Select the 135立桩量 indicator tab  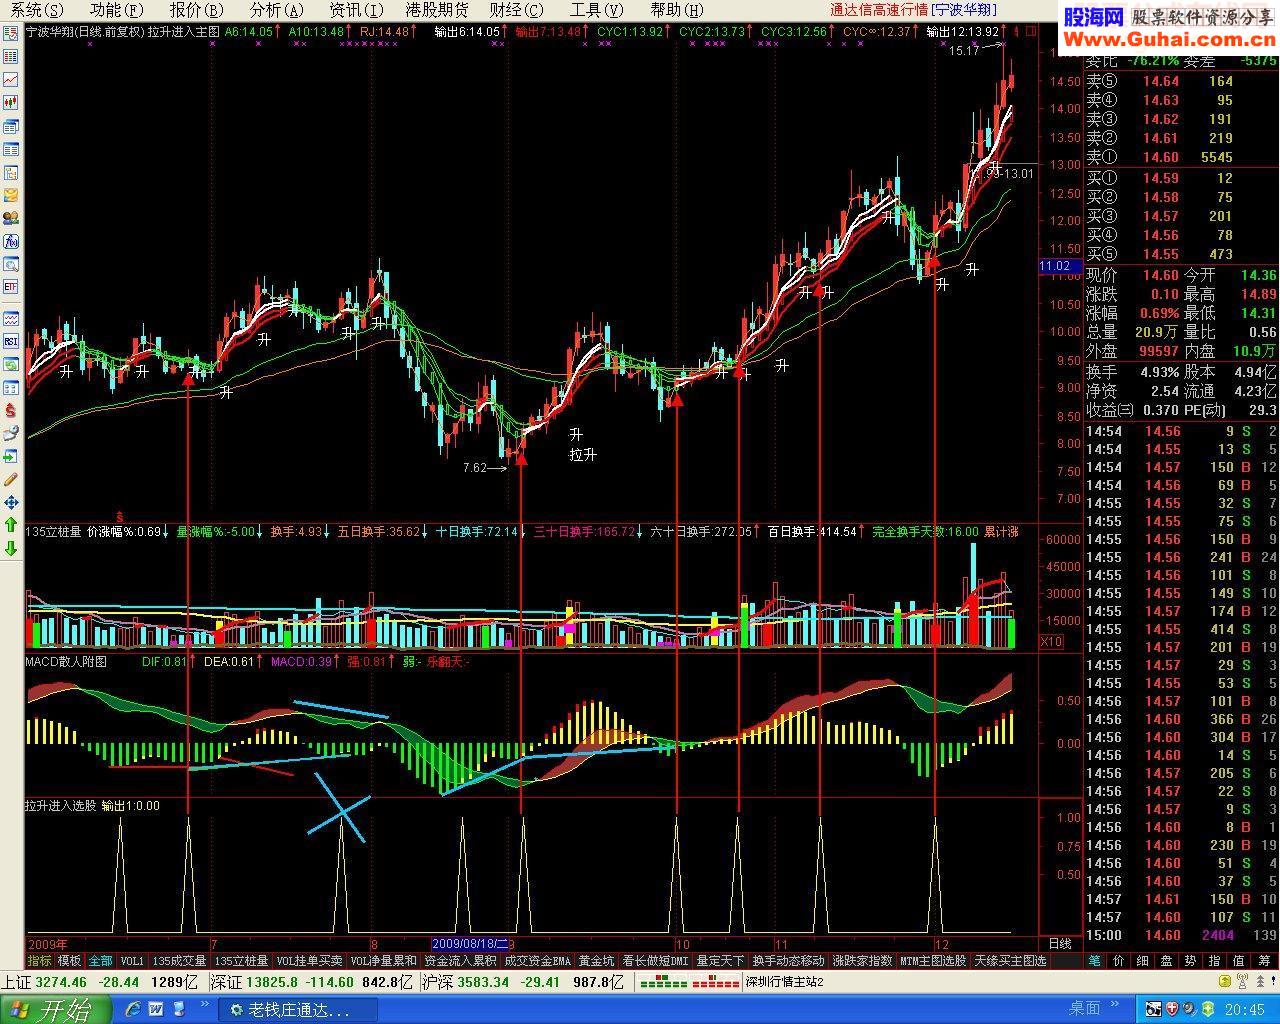point(241,961)
